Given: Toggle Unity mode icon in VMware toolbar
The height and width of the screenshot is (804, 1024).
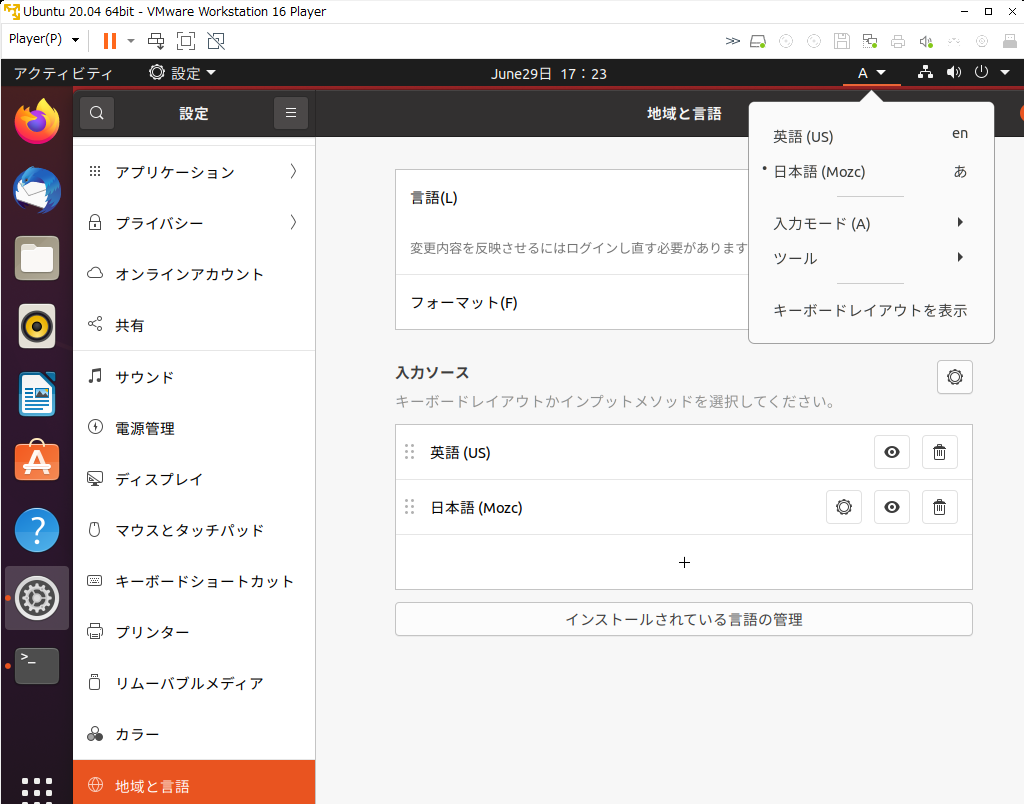Looking at the screenshot, I should (216, 40).
